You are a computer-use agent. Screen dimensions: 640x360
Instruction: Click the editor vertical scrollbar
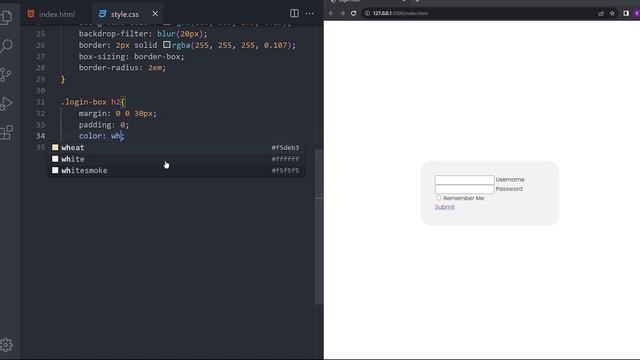point(319,227)
